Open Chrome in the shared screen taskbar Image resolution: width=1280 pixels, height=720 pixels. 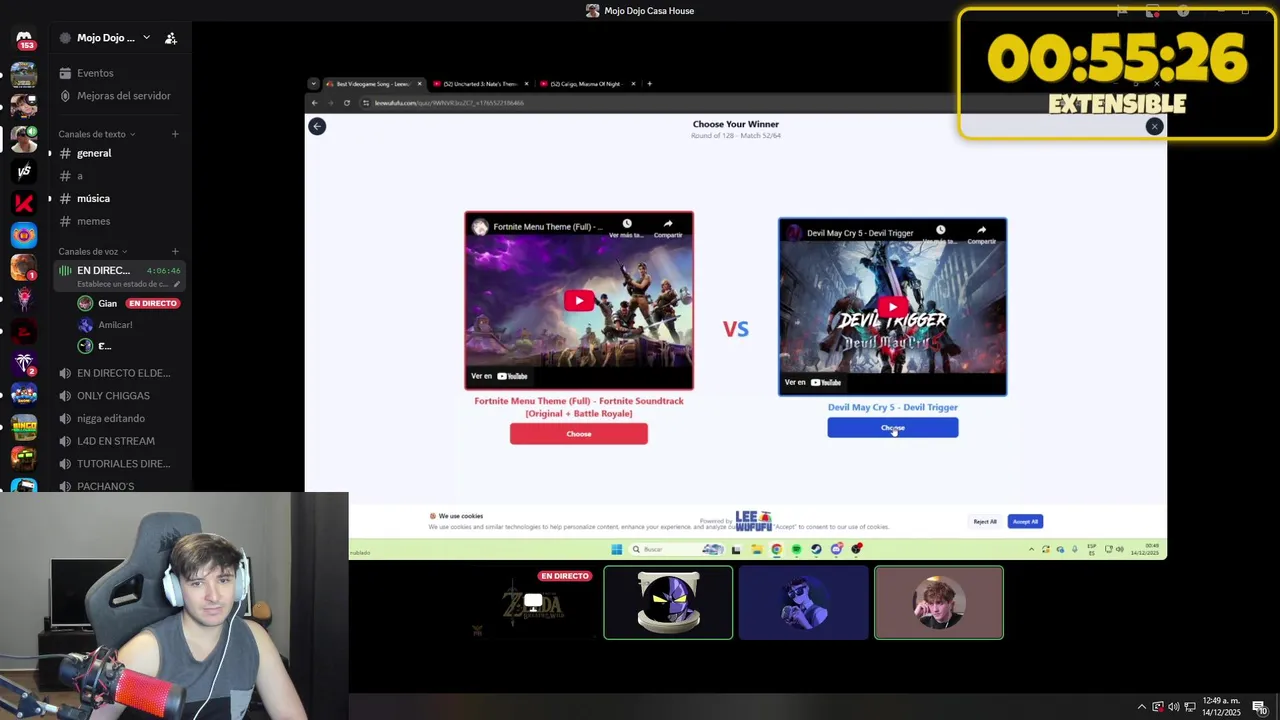(776, 549)
